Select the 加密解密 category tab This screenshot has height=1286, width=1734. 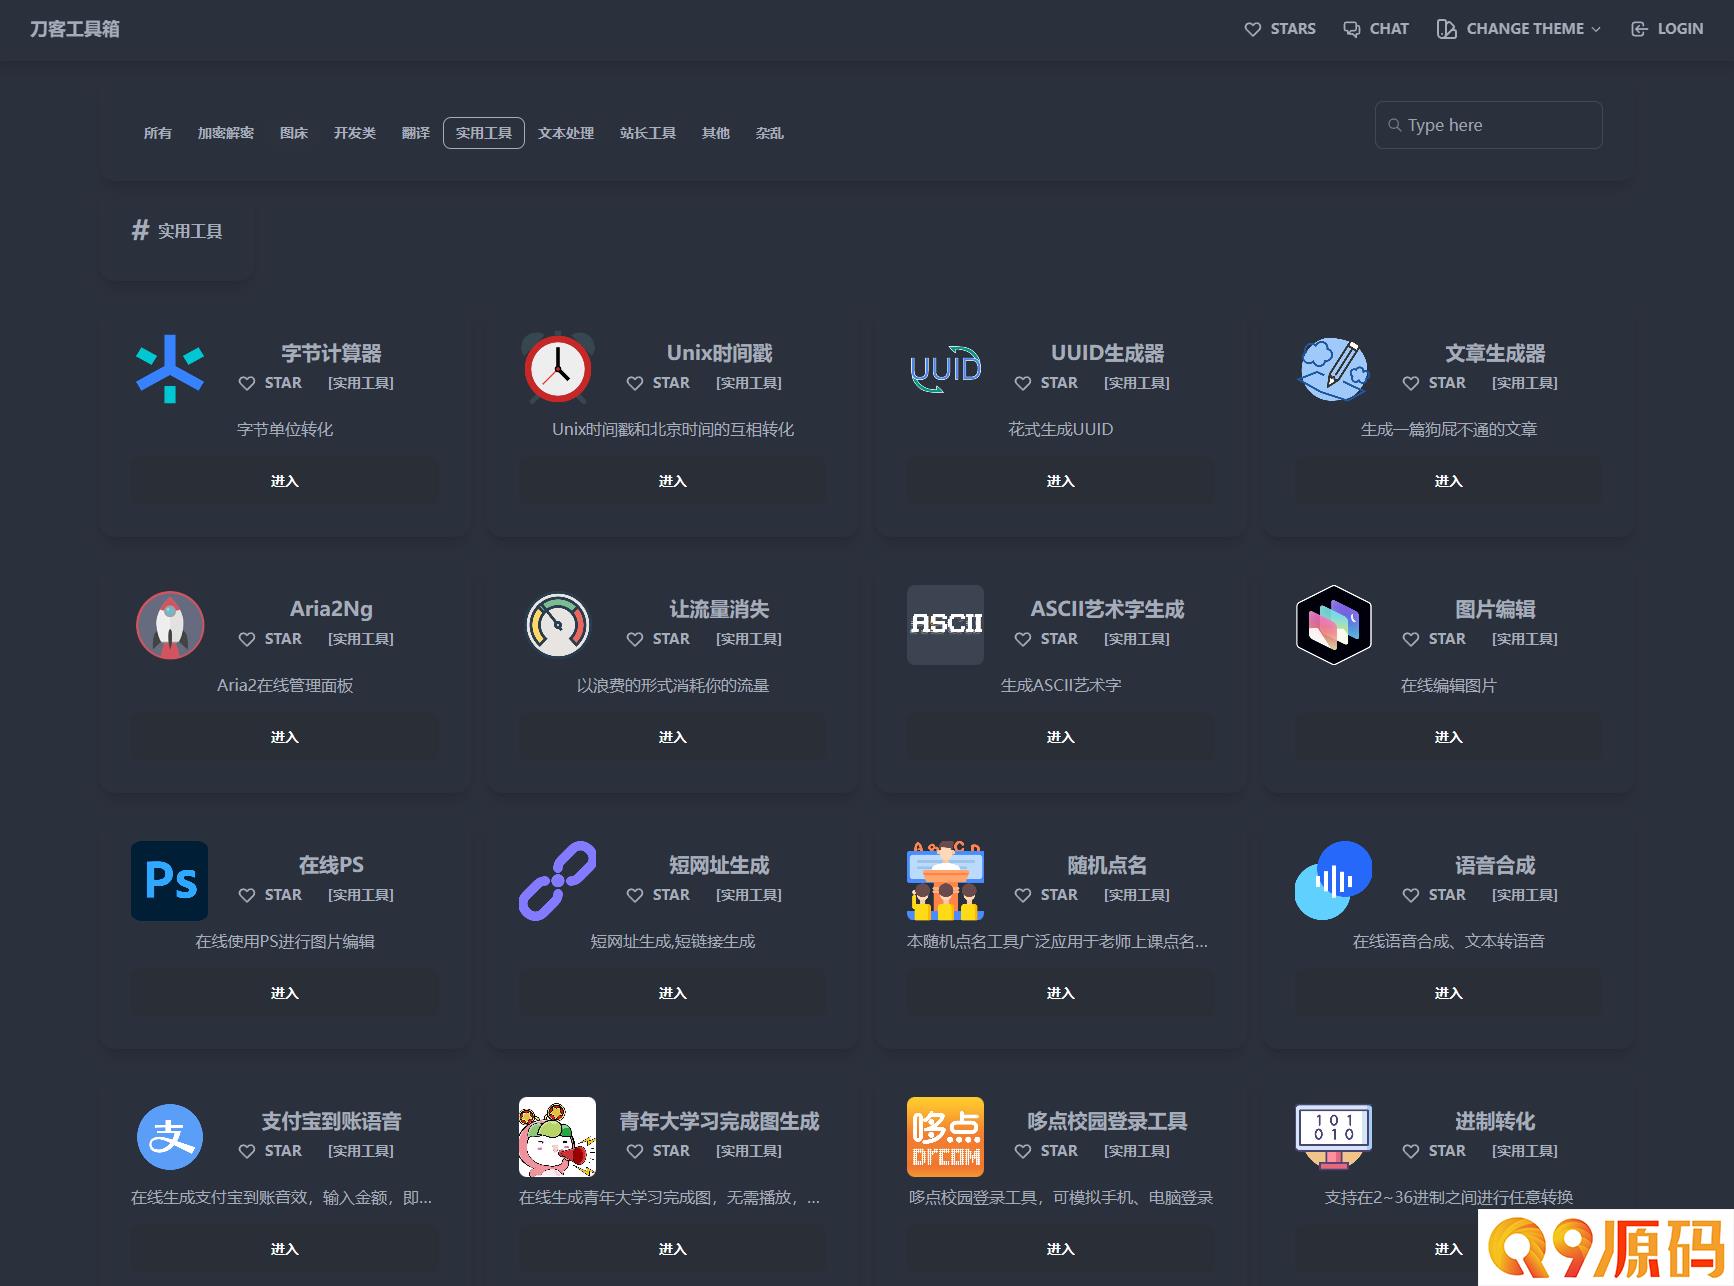[226, 133]
